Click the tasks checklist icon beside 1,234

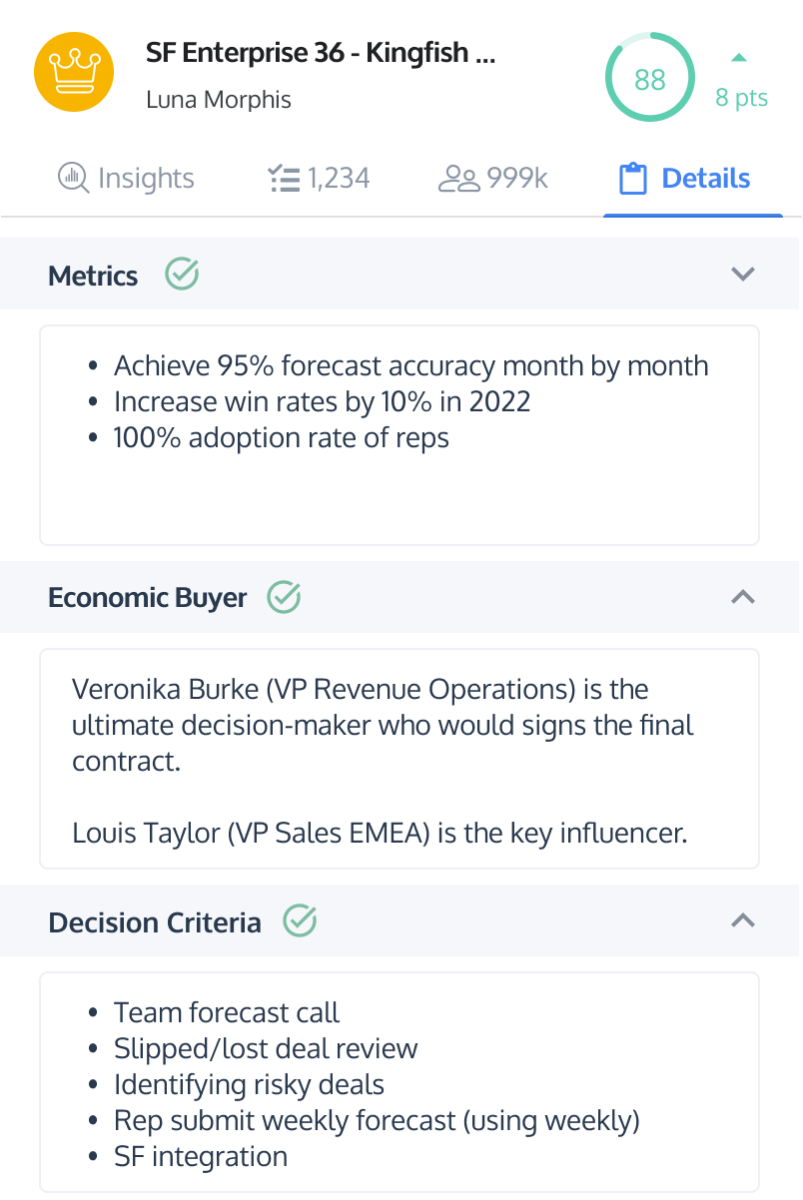[x=284, y=179]
